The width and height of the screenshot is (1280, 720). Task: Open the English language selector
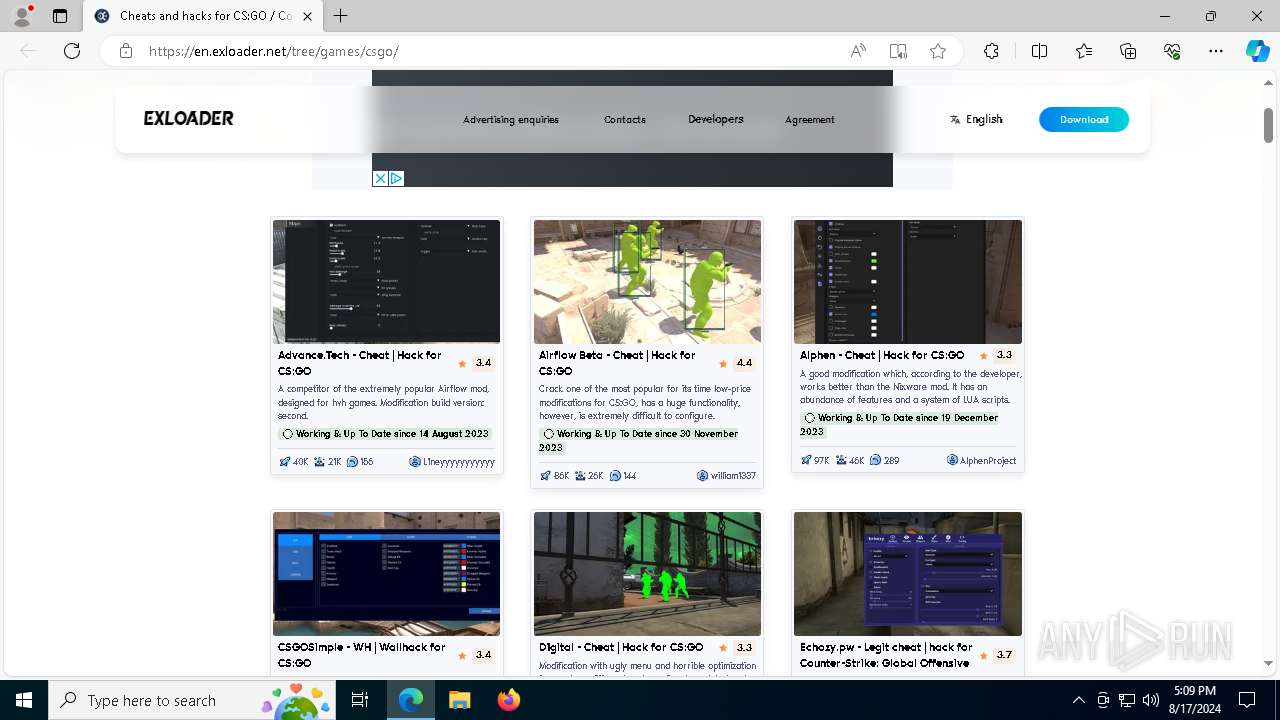(976, 119)
